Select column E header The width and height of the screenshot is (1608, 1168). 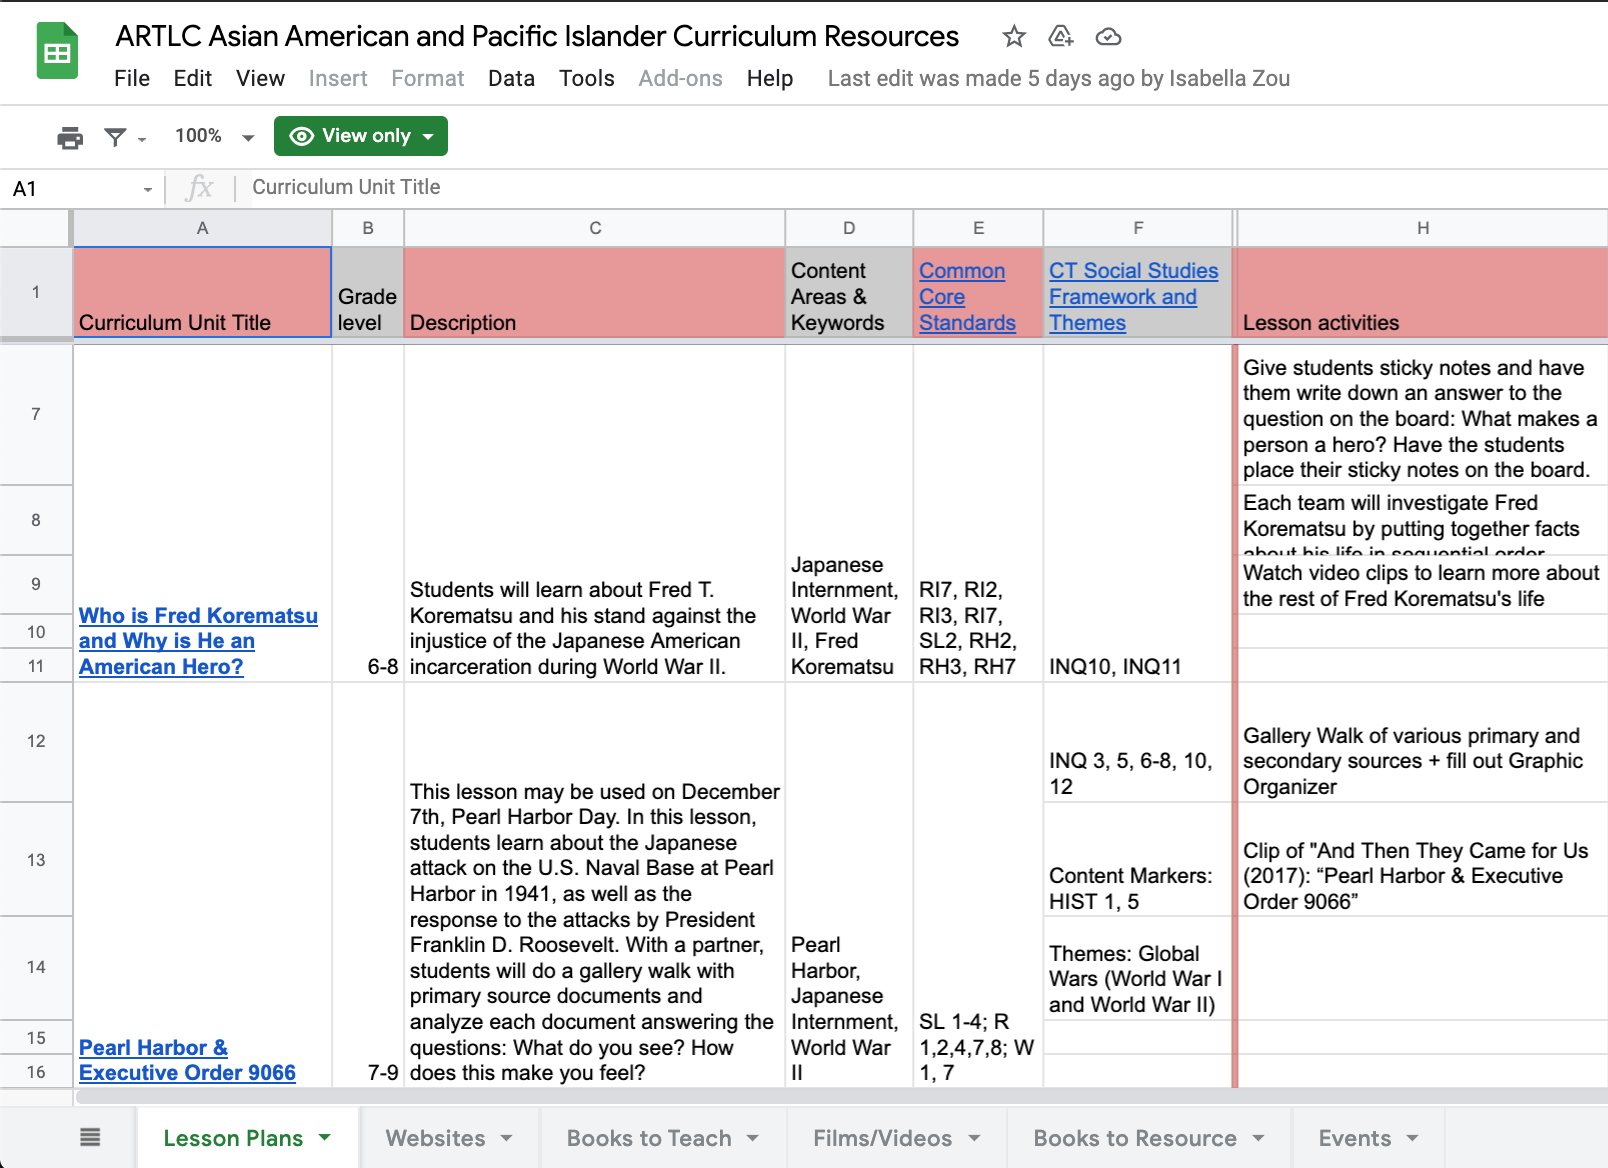[x=978, y=228]
